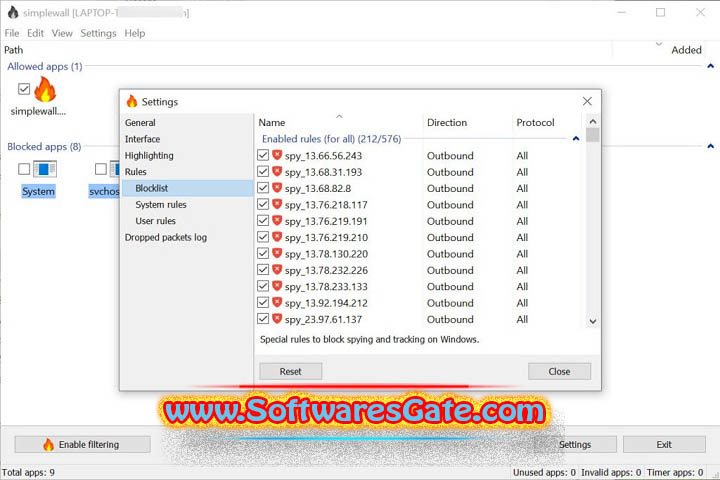Click the Settings button in bottom bar
Viewport: 720px width, 480px height.
[574, 444]
